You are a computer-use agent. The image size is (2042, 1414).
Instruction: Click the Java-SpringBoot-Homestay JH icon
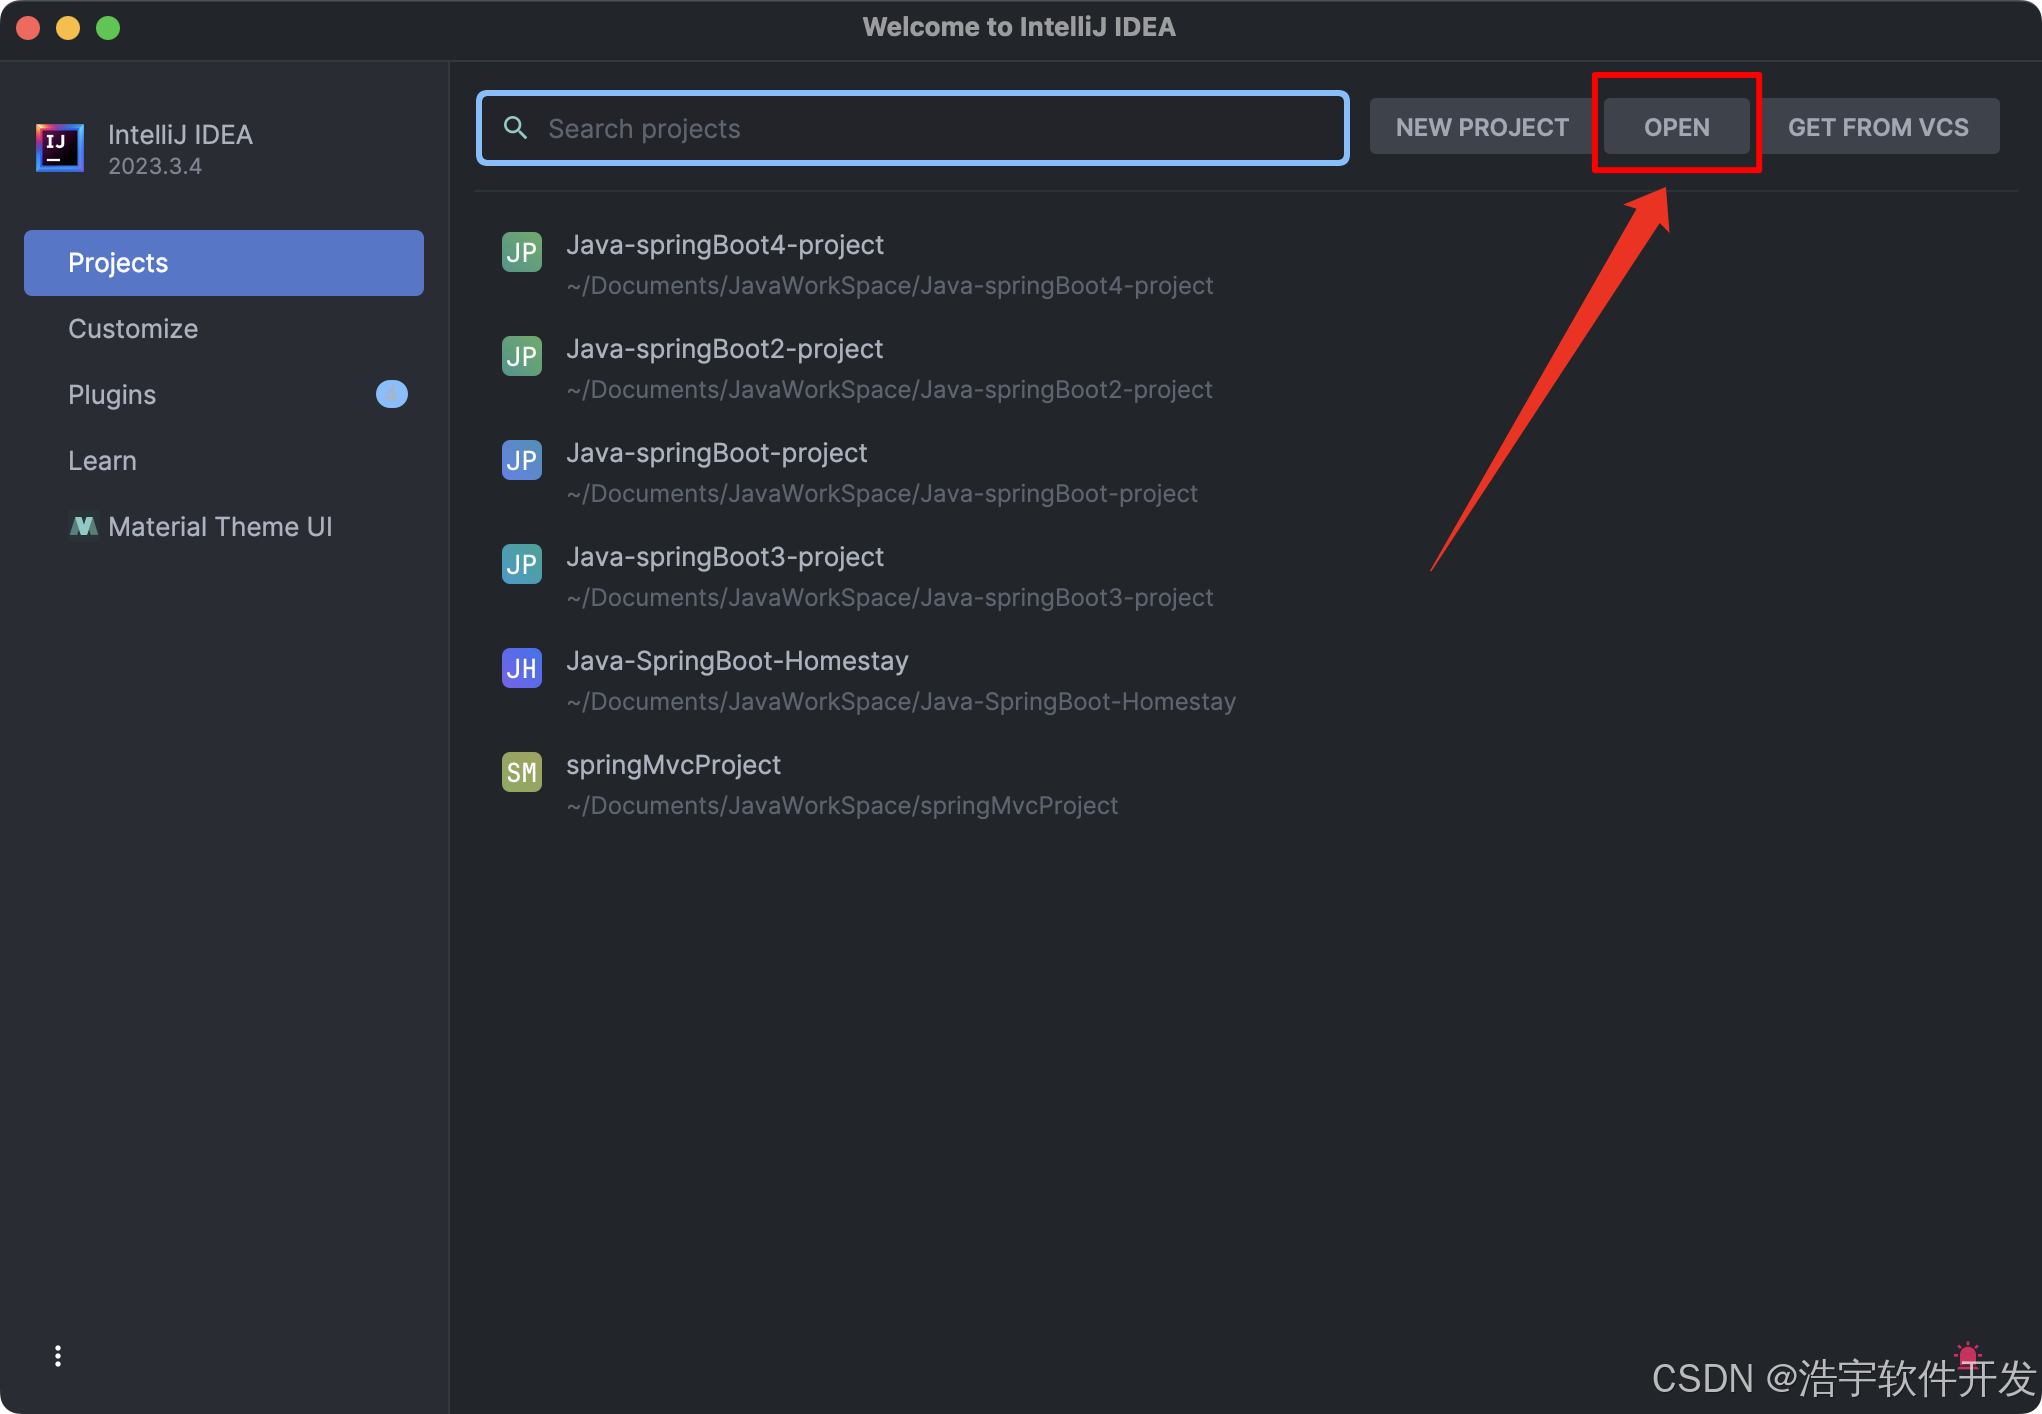click(x=521, y=668)
